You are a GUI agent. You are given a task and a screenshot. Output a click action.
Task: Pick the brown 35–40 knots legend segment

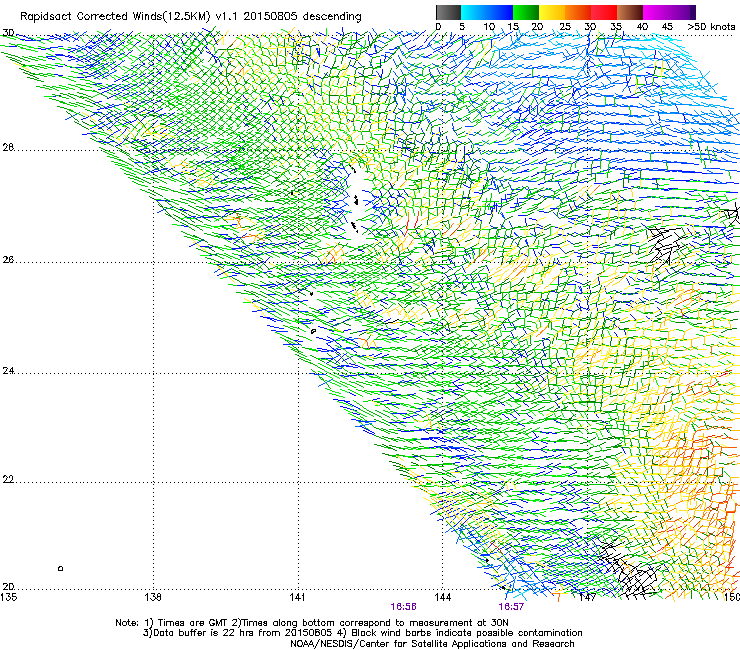630,12
